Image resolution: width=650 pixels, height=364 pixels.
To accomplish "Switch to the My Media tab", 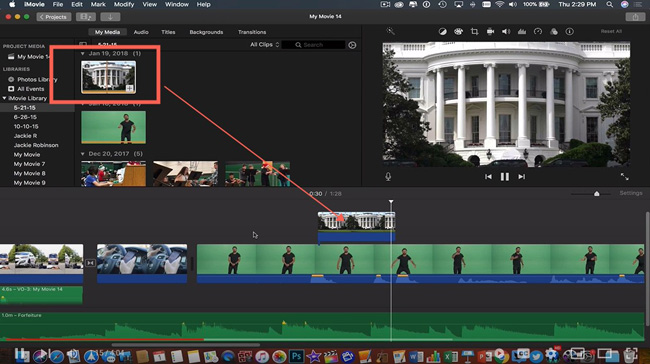I will tap(107, 32).
